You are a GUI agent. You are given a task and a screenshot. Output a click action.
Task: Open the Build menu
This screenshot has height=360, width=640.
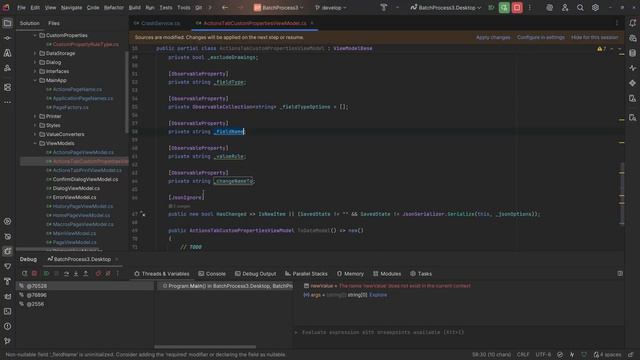[x=134, y=7]
